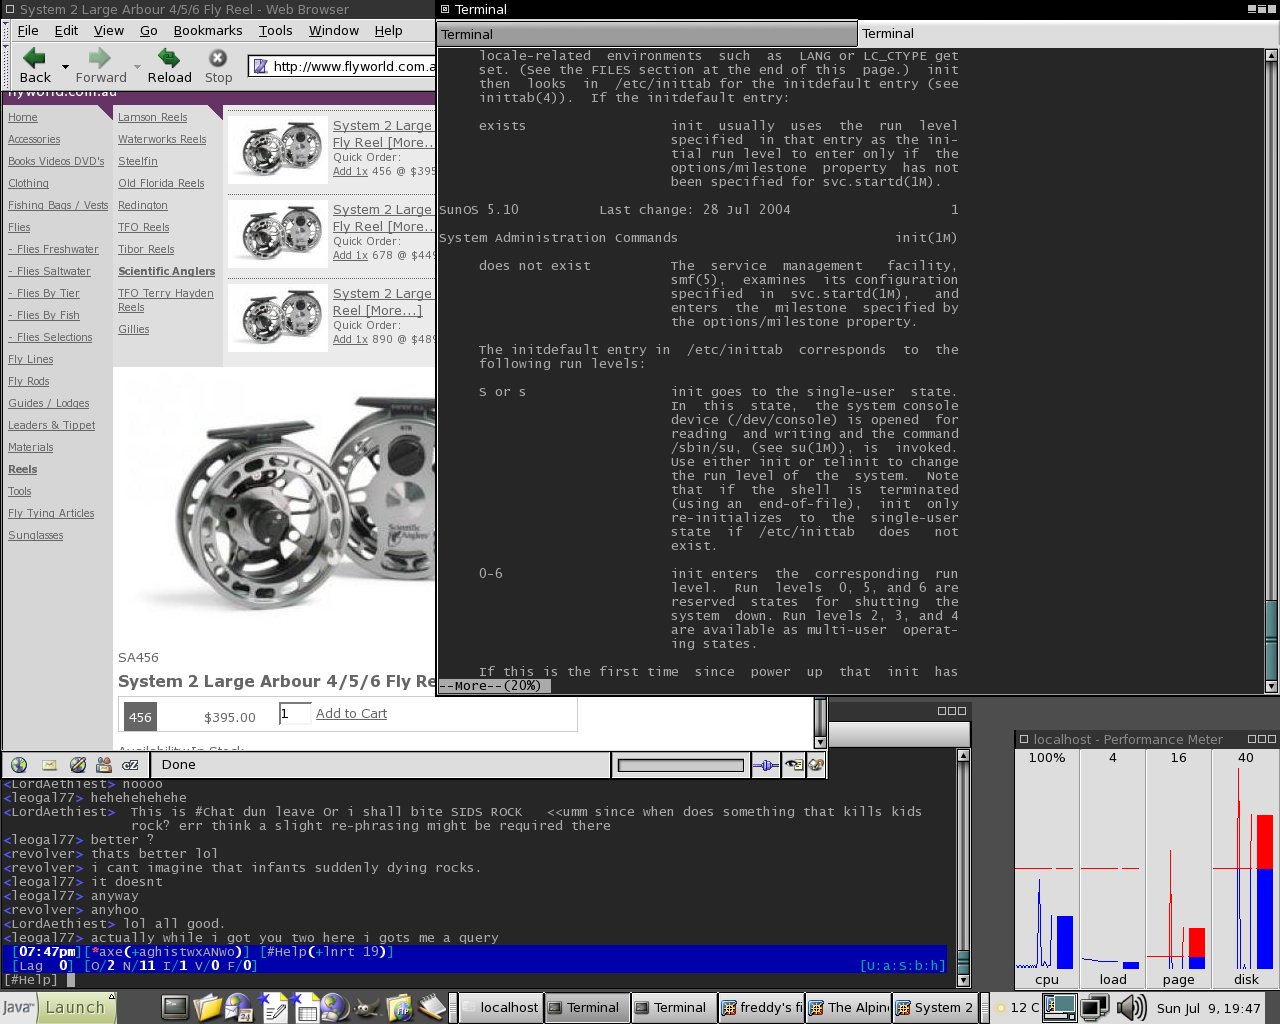Image resolution: width=1280 pixels, height=1024 pixels.
Task: Open the Bookmarks menu
Action: point(207,30)
